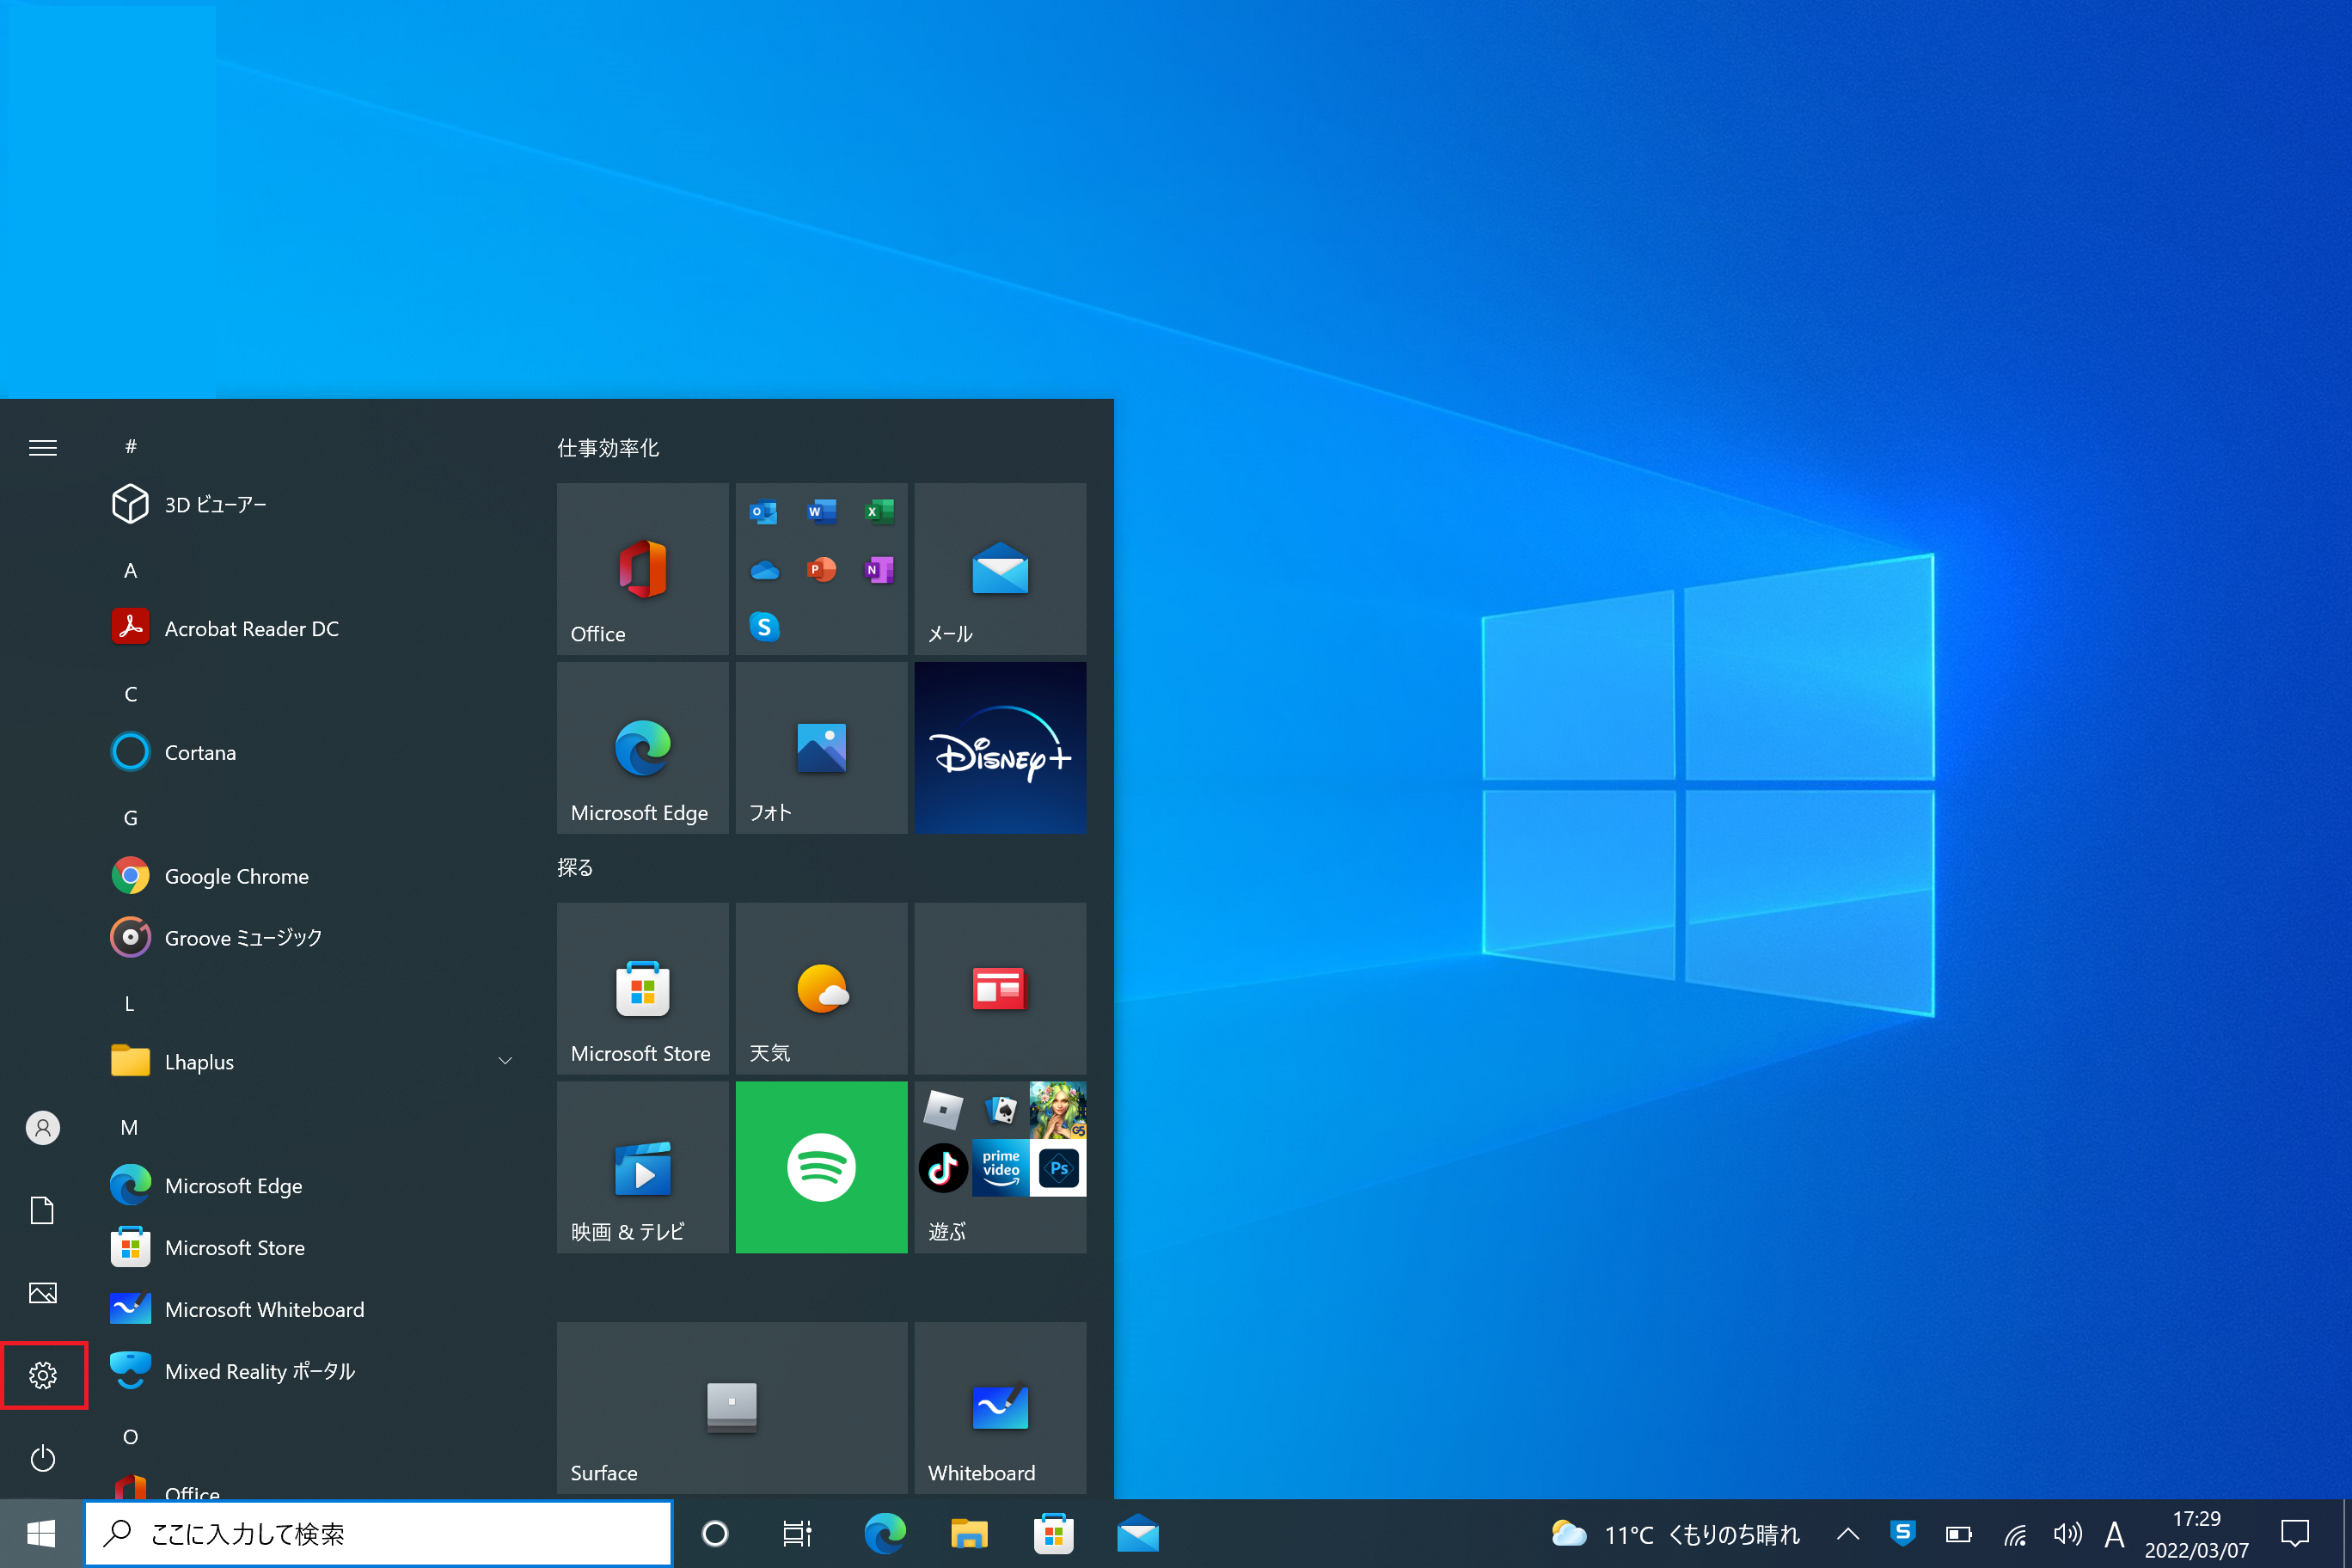Open the 11°C くもりのち晴れ weather widget
2352x1568 pixels.
tap(1676, 1533)
